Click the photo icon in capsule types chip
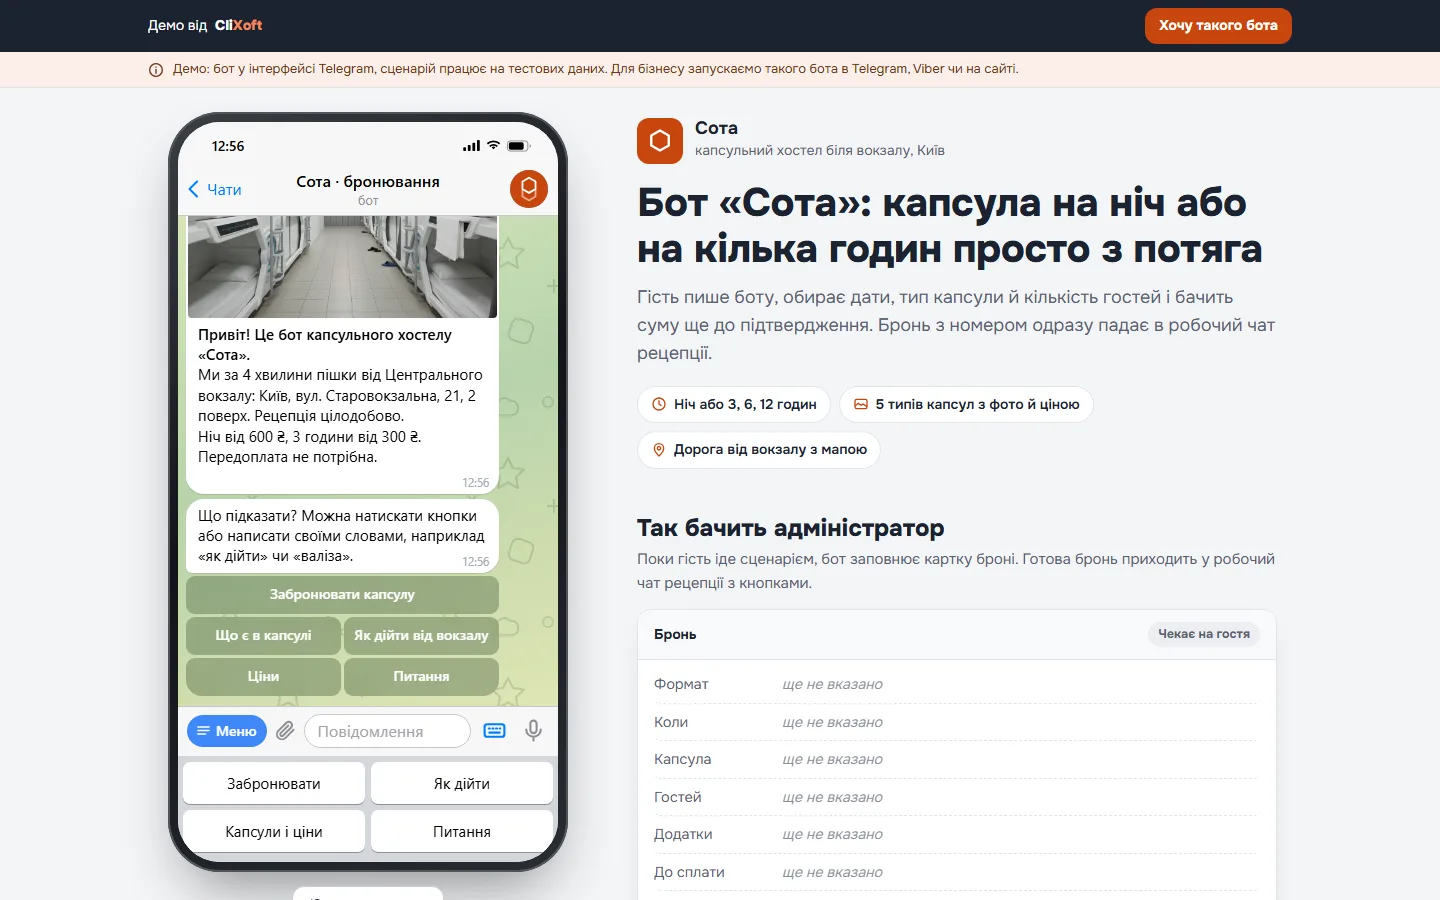Viewport: 1440px width, 900px height. click(861, 404)
